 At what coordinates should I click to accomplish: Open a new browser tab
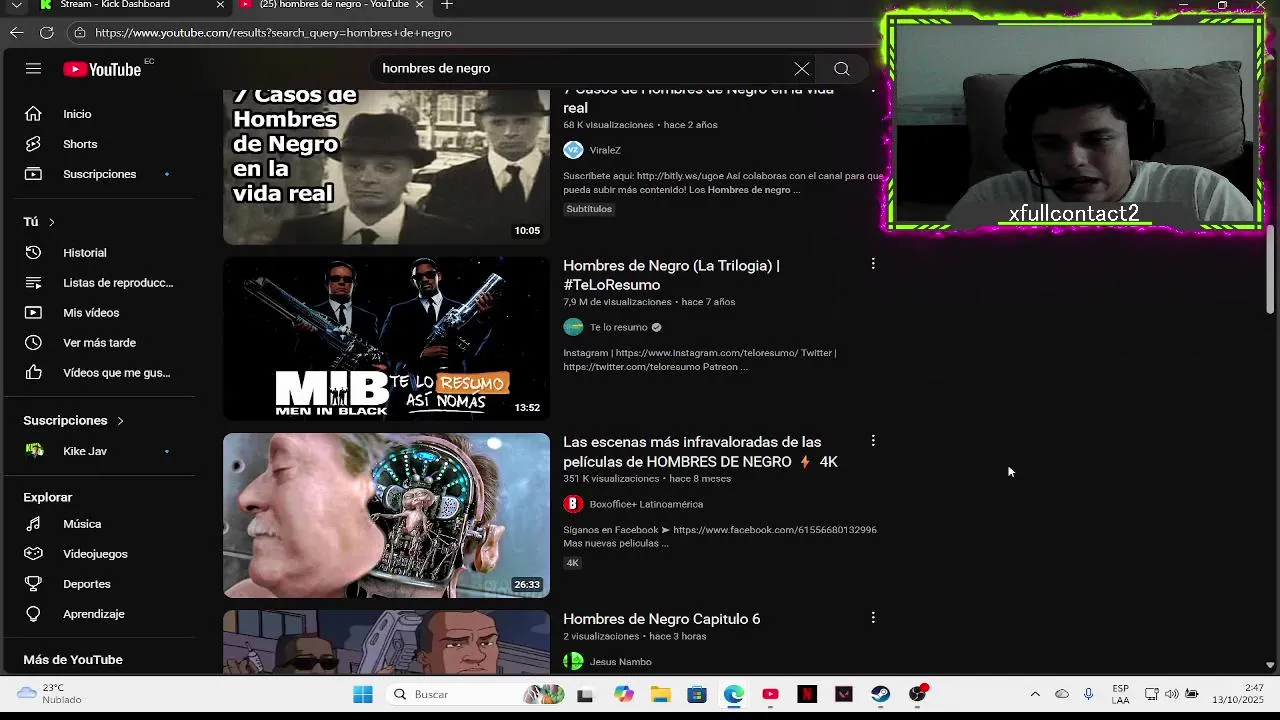[x=447, y=5]
